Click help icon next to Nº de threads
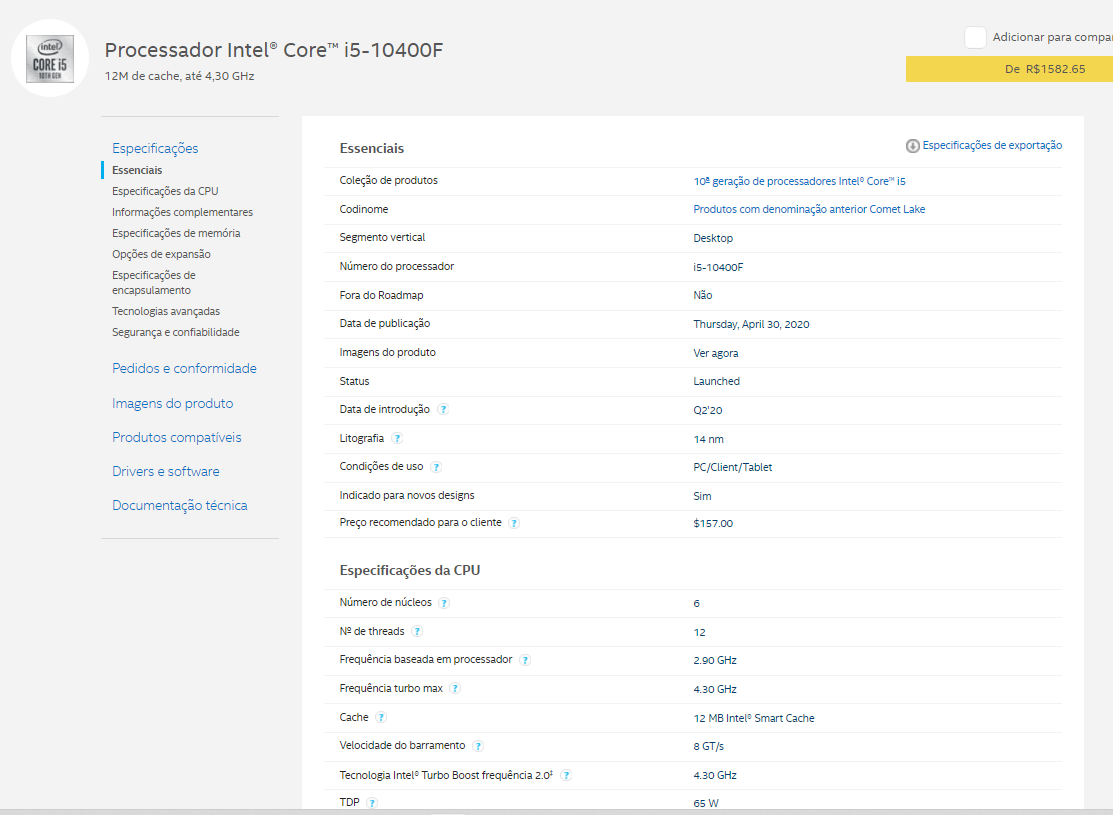Screen dimensions: 1113x815 [417, 631]
